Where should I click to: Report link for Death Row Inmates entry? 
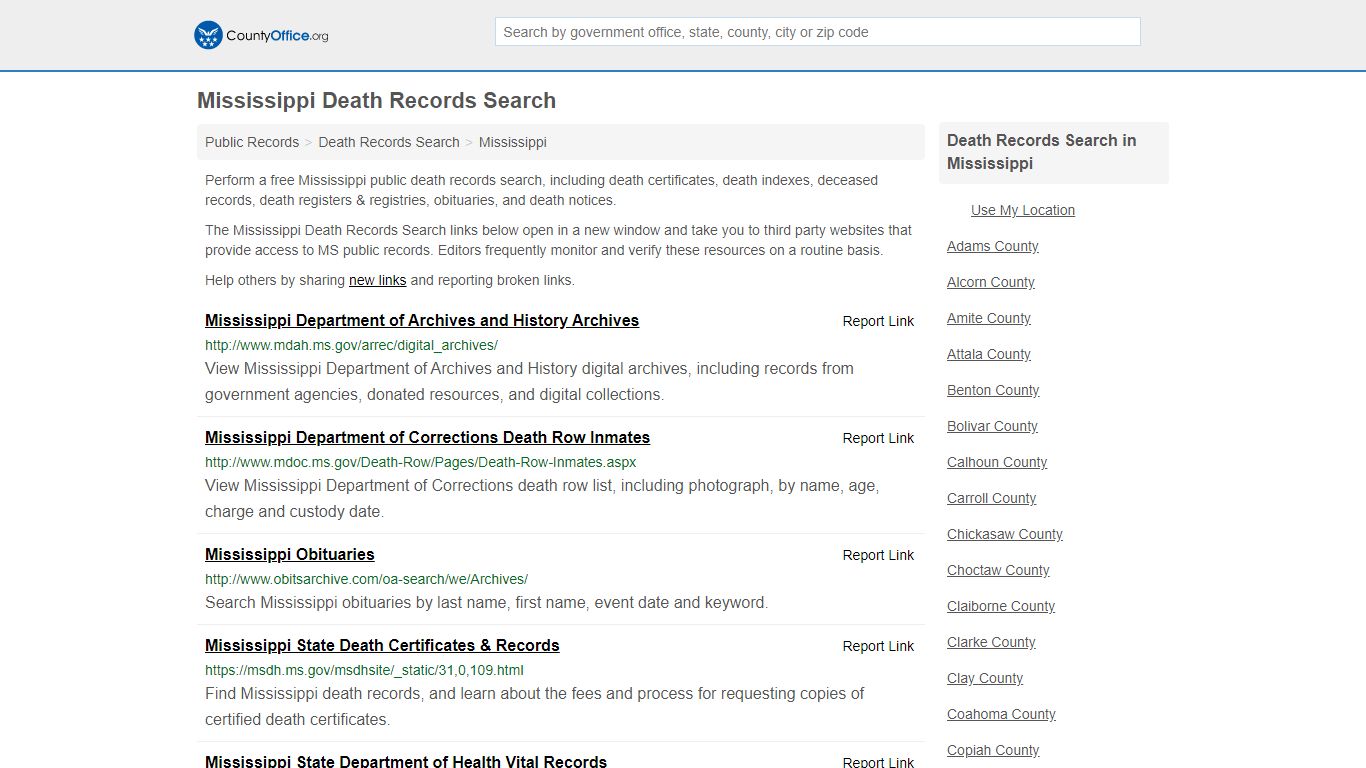pos(878,438)
